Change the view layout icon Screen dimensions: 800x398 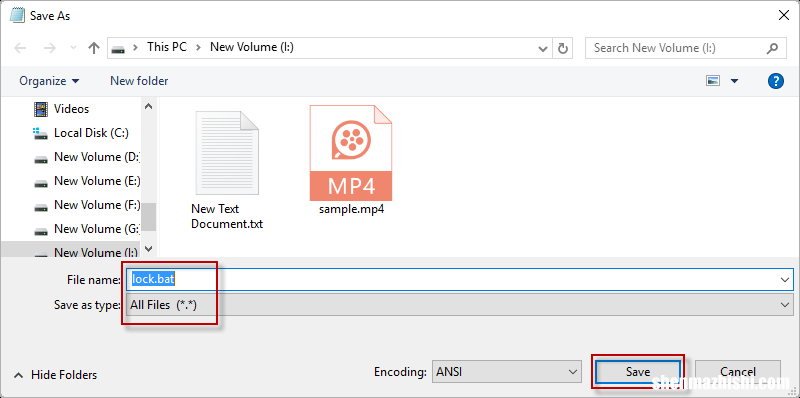[x=713, y=81]
